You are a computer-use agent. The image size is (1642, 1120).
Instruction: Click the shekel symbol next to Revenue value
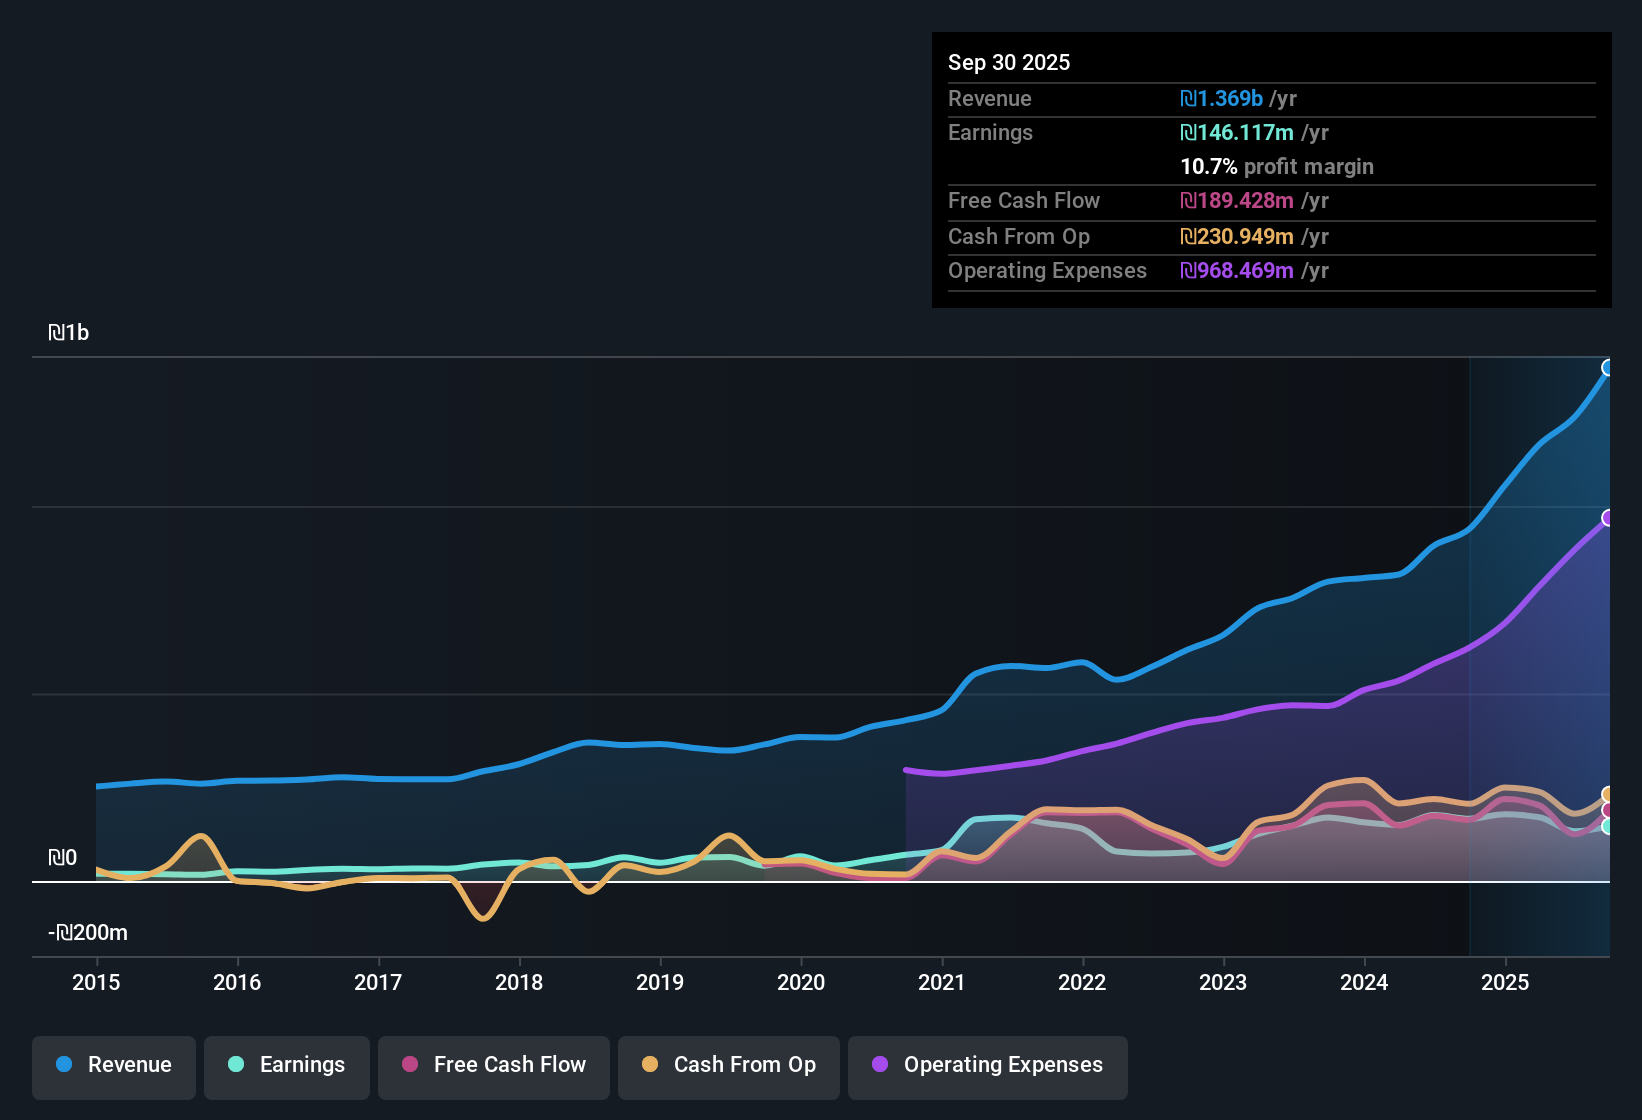pos(1188,99)
